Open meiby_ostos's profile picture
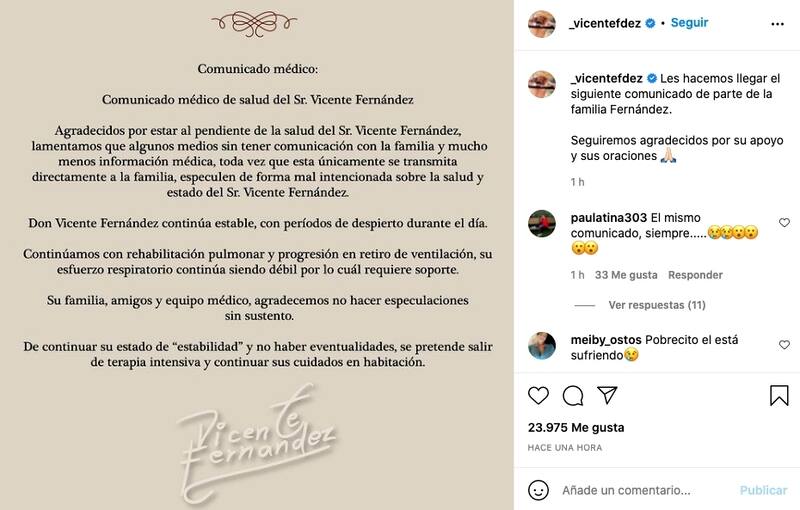Viewport: 800px width, 510px height. (x=541, y=346)
